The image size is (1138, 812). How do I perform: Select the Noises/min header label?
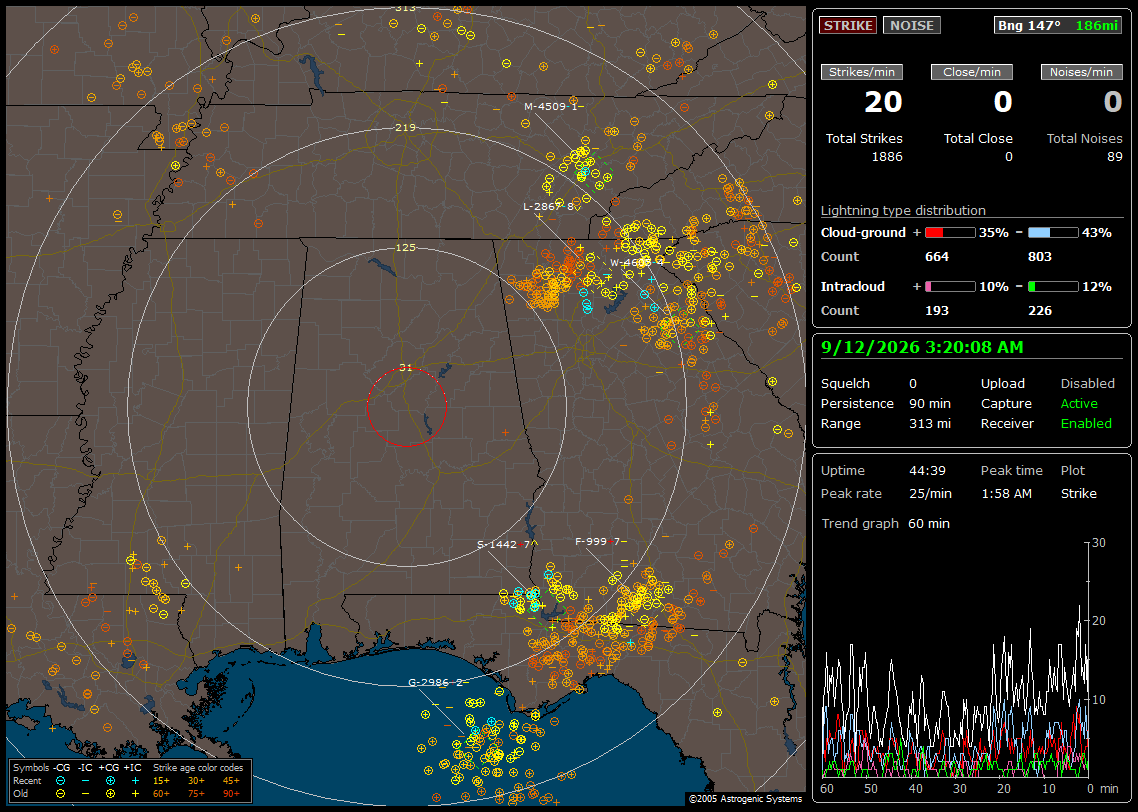[x=1081, y=72]
